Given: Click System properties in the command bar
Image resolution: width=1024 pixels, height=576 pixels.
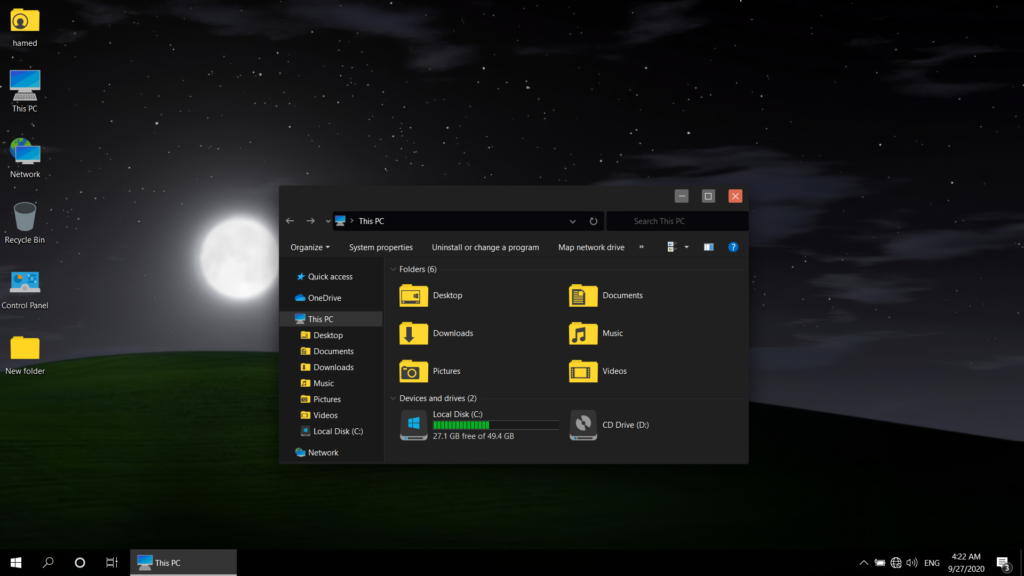Looking at the screenshot, I should (380, 247).
